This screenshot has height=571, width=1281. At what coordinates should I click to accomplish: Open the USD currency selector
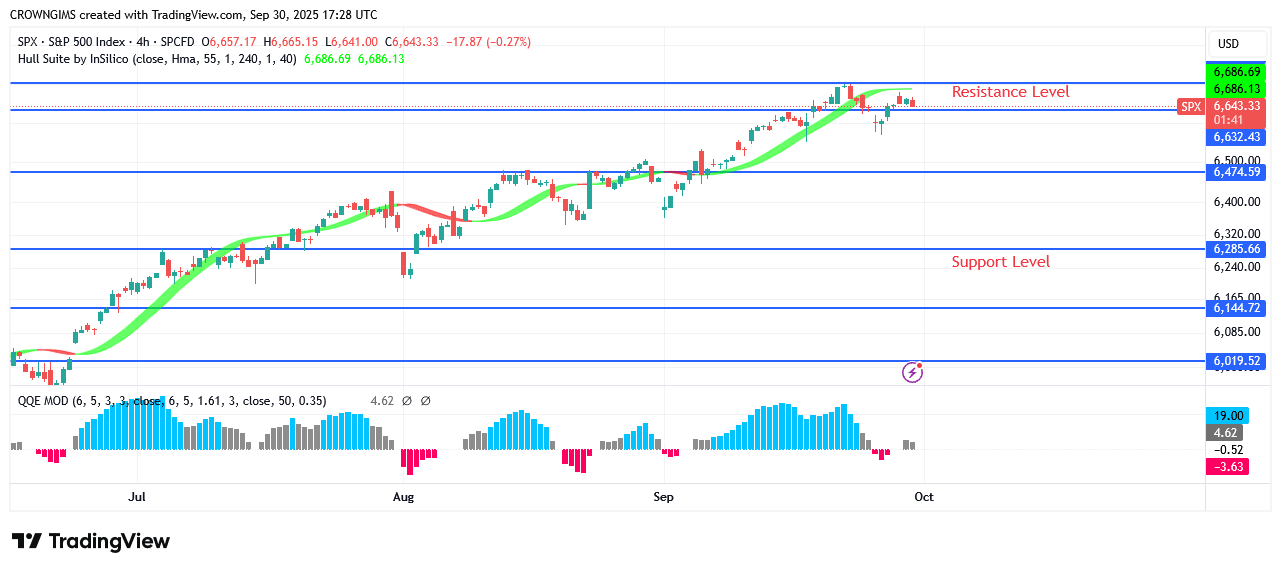[1227, 44]
